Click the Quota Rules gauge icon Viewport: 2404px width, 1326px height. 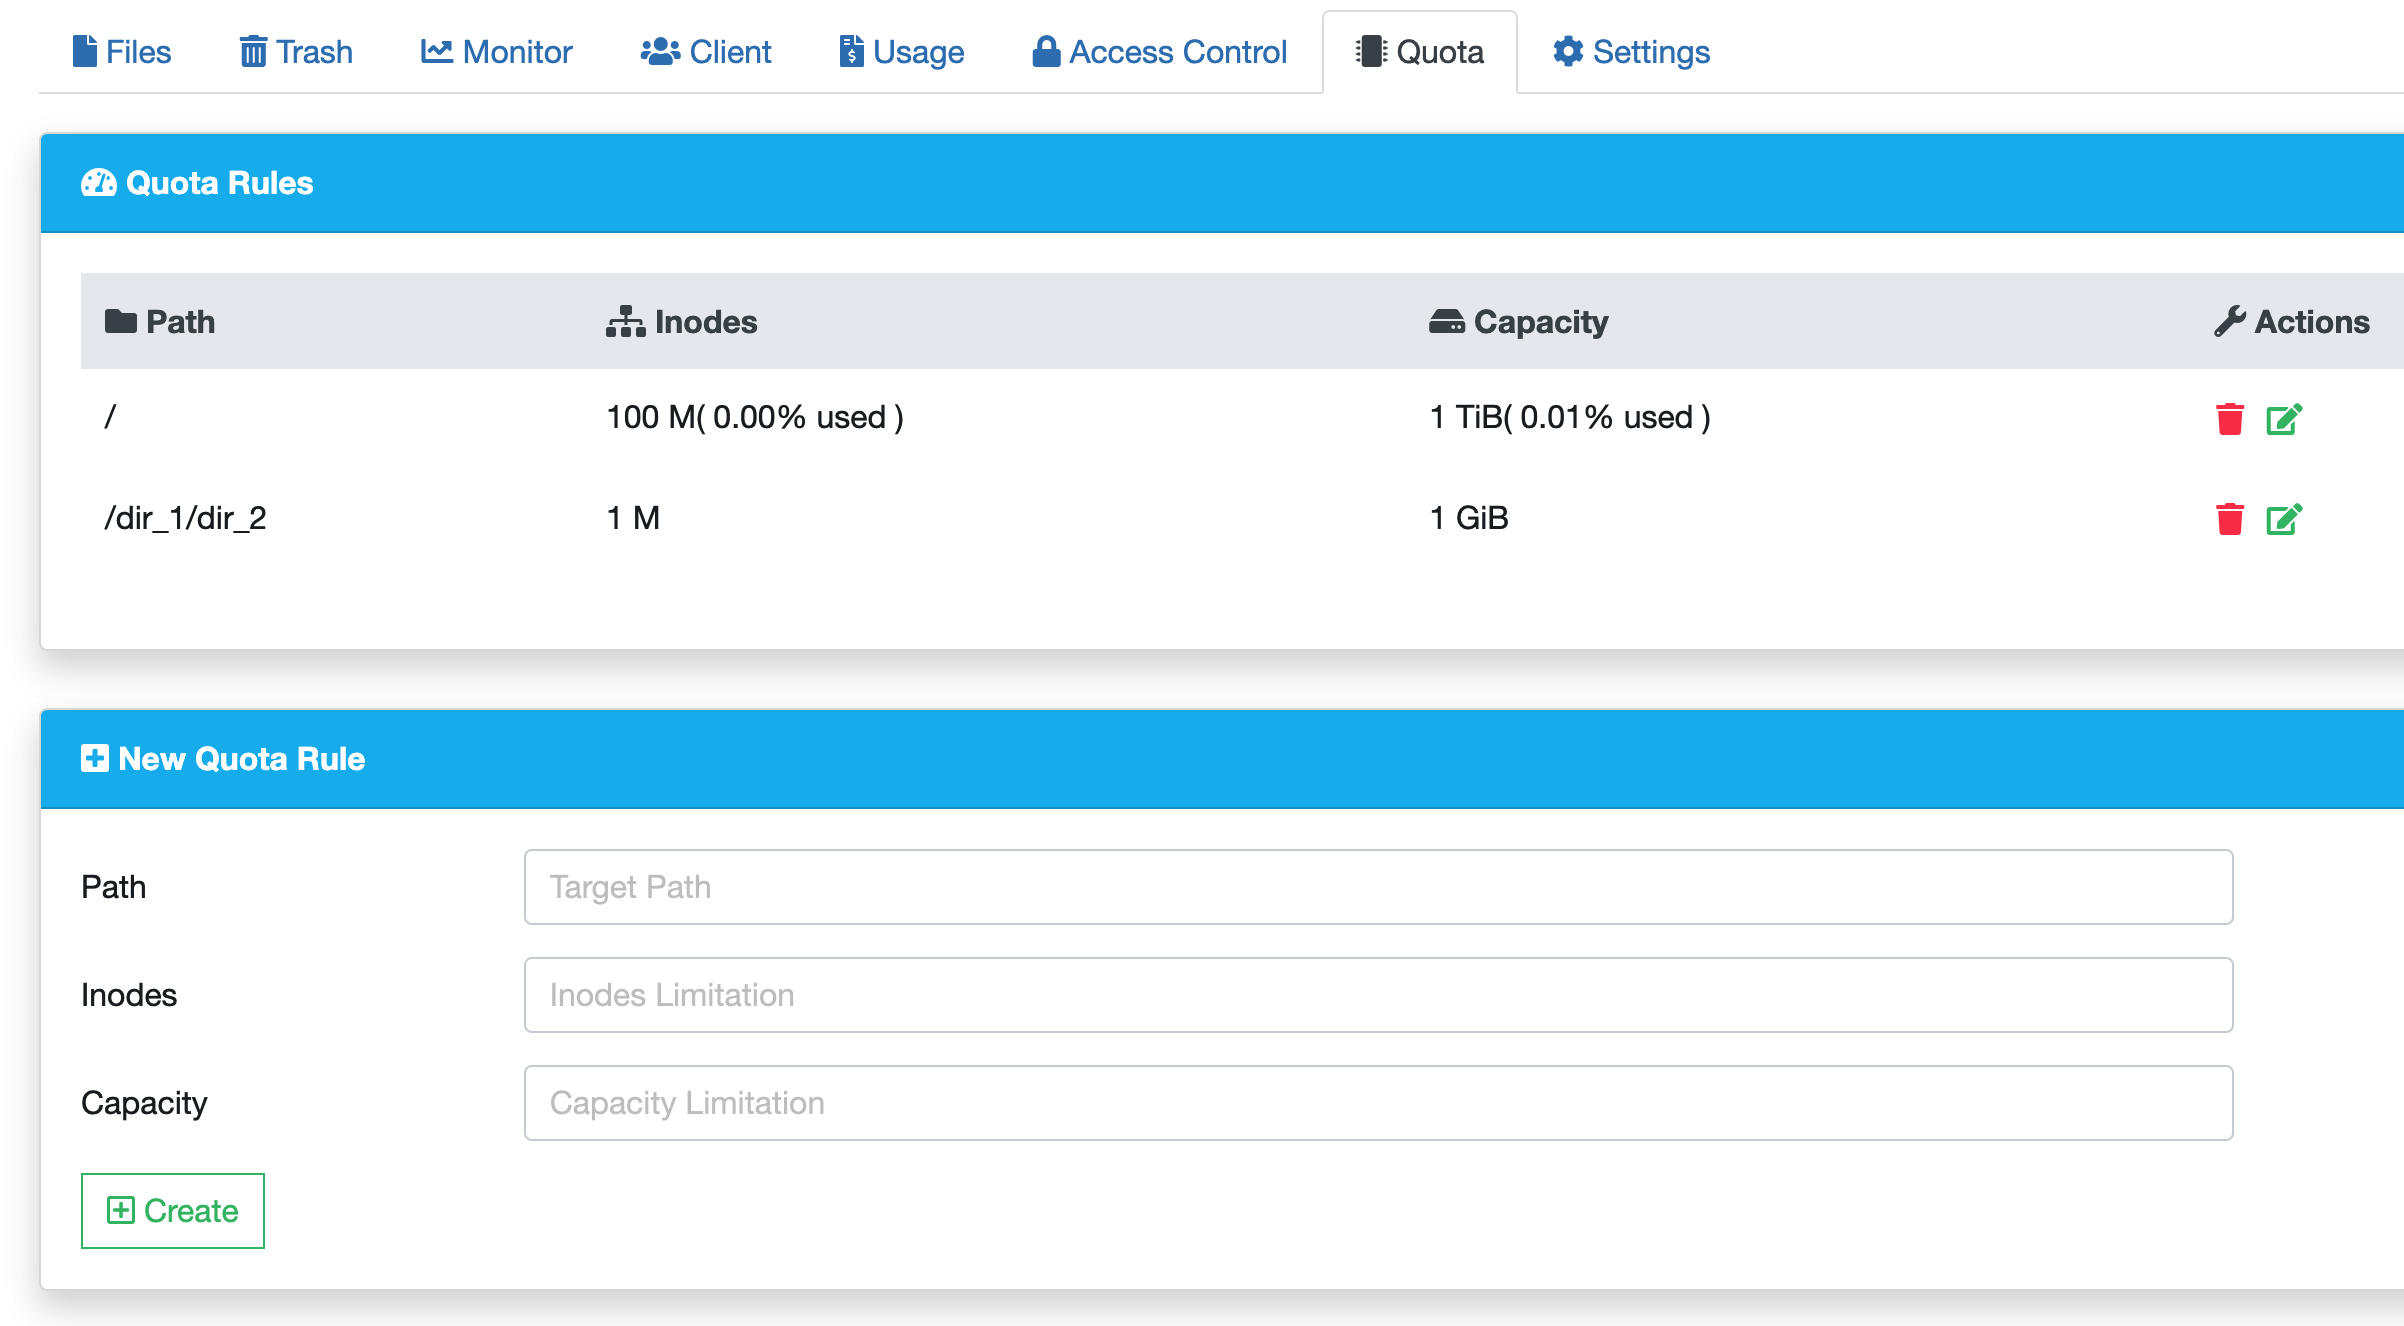[98, 183]
